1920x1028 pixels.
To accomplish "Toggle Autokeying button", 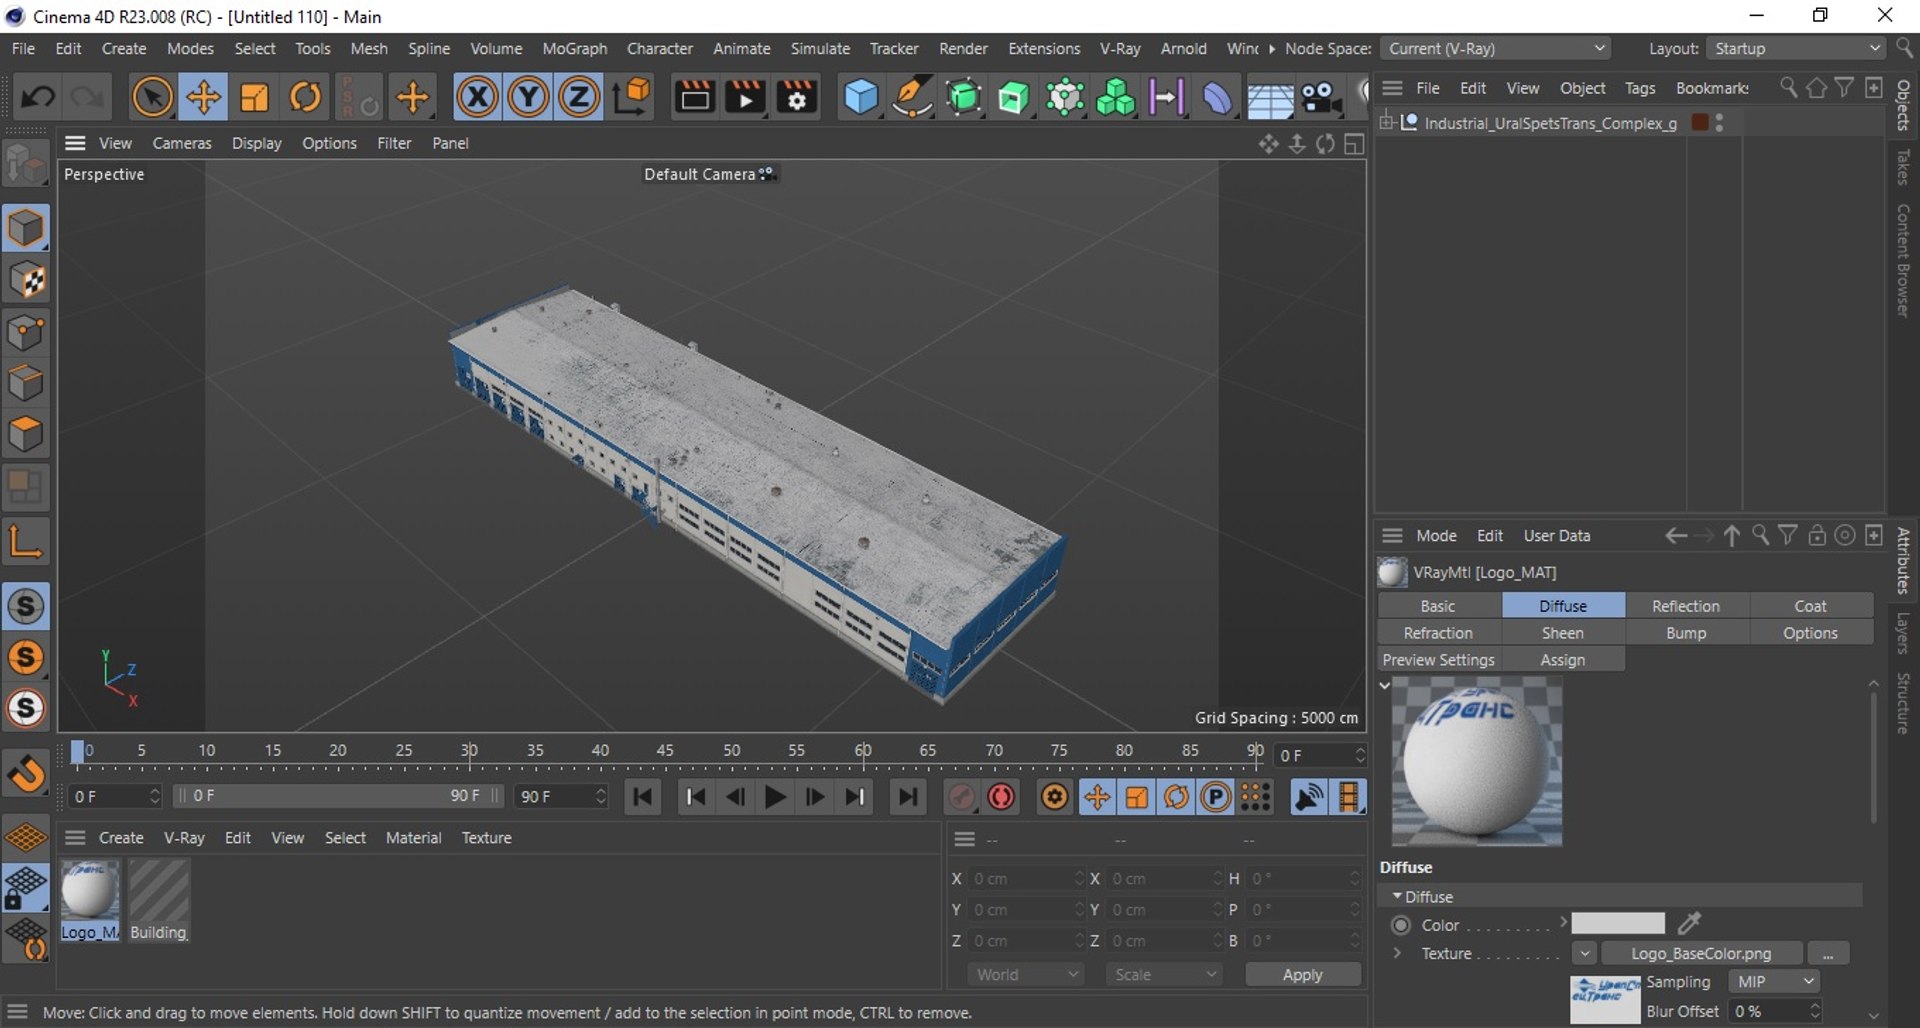I will 1001,797.
